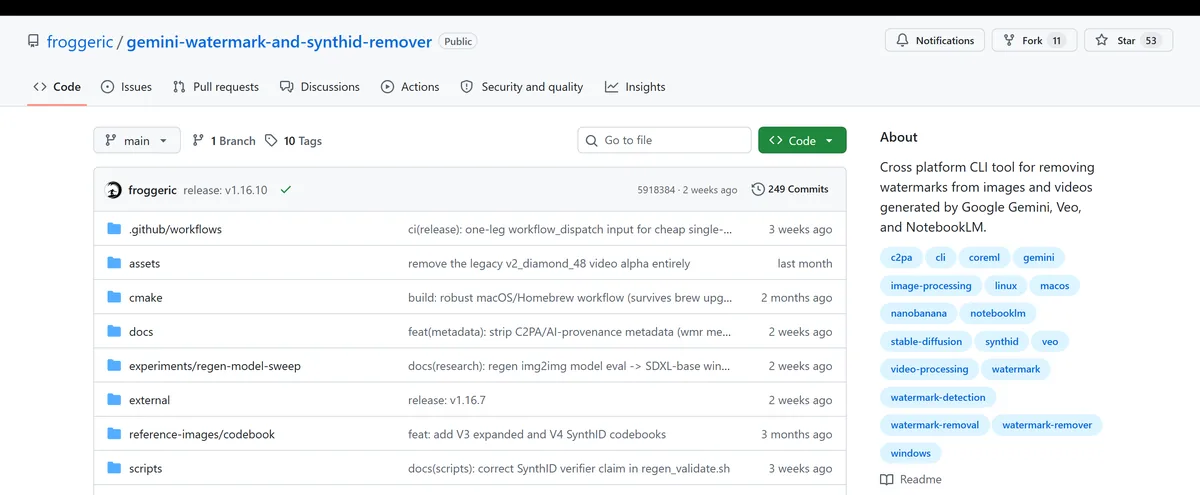Click the gemini topic tag
The image size is (1200, 495).
click(1038, 257)
